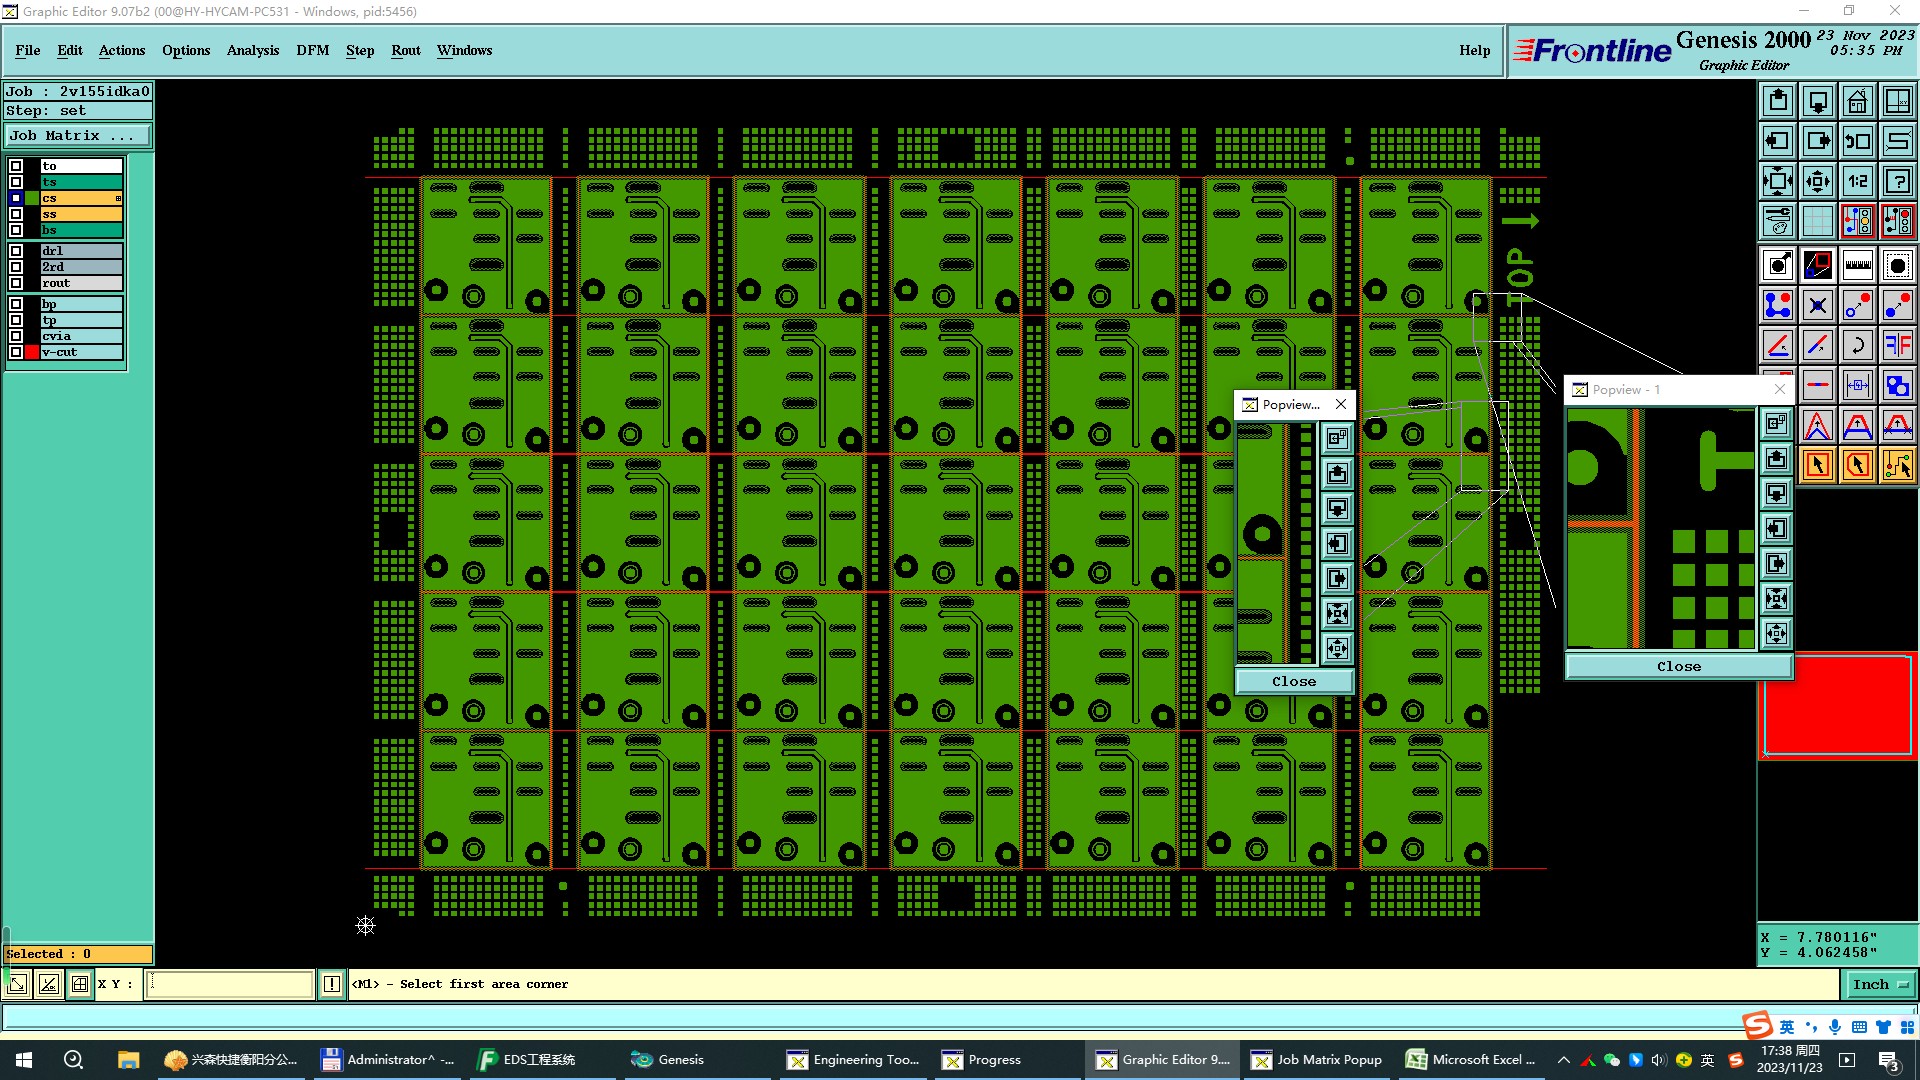Open the DFM menu
This screenshot has width=1920, height=1080.
point(312,50)
